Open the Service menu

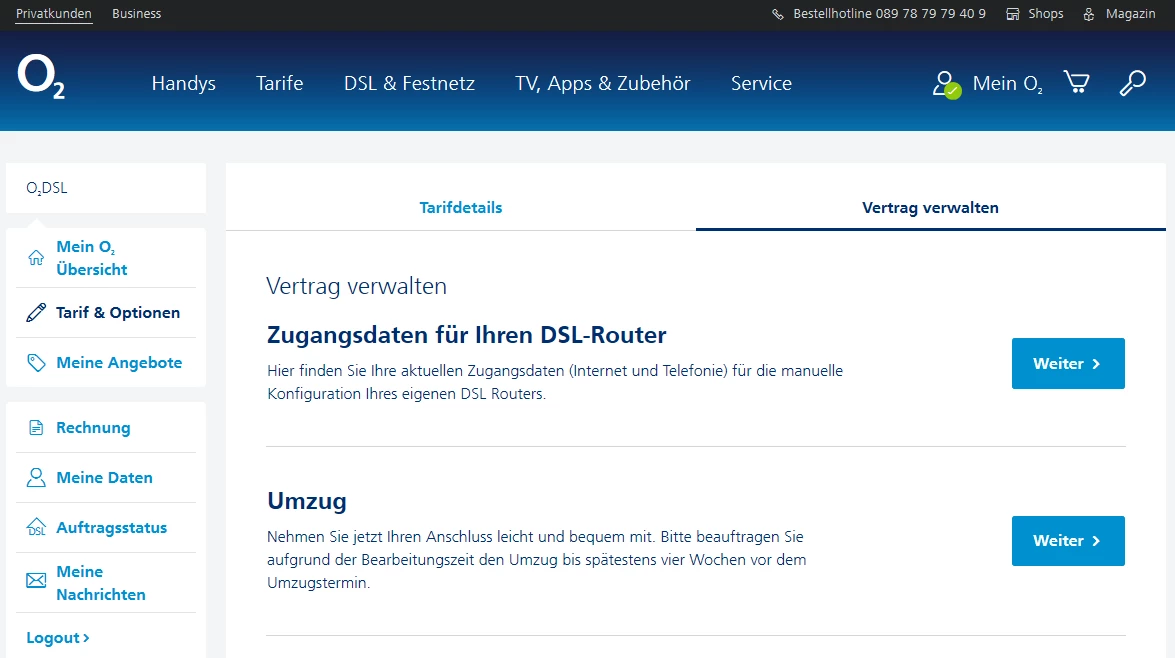pyautogui.click(x=761, y=83)
